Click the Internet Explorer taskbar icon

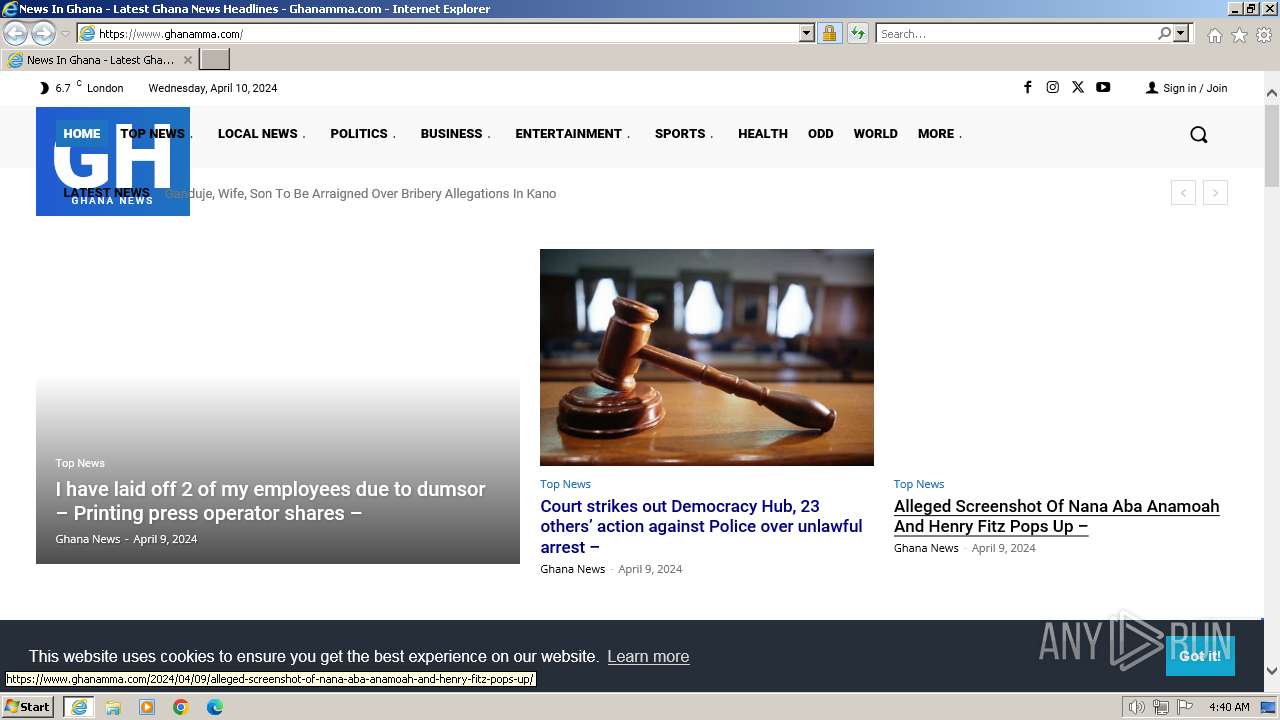pyautogui.click(x=79, y=707)
